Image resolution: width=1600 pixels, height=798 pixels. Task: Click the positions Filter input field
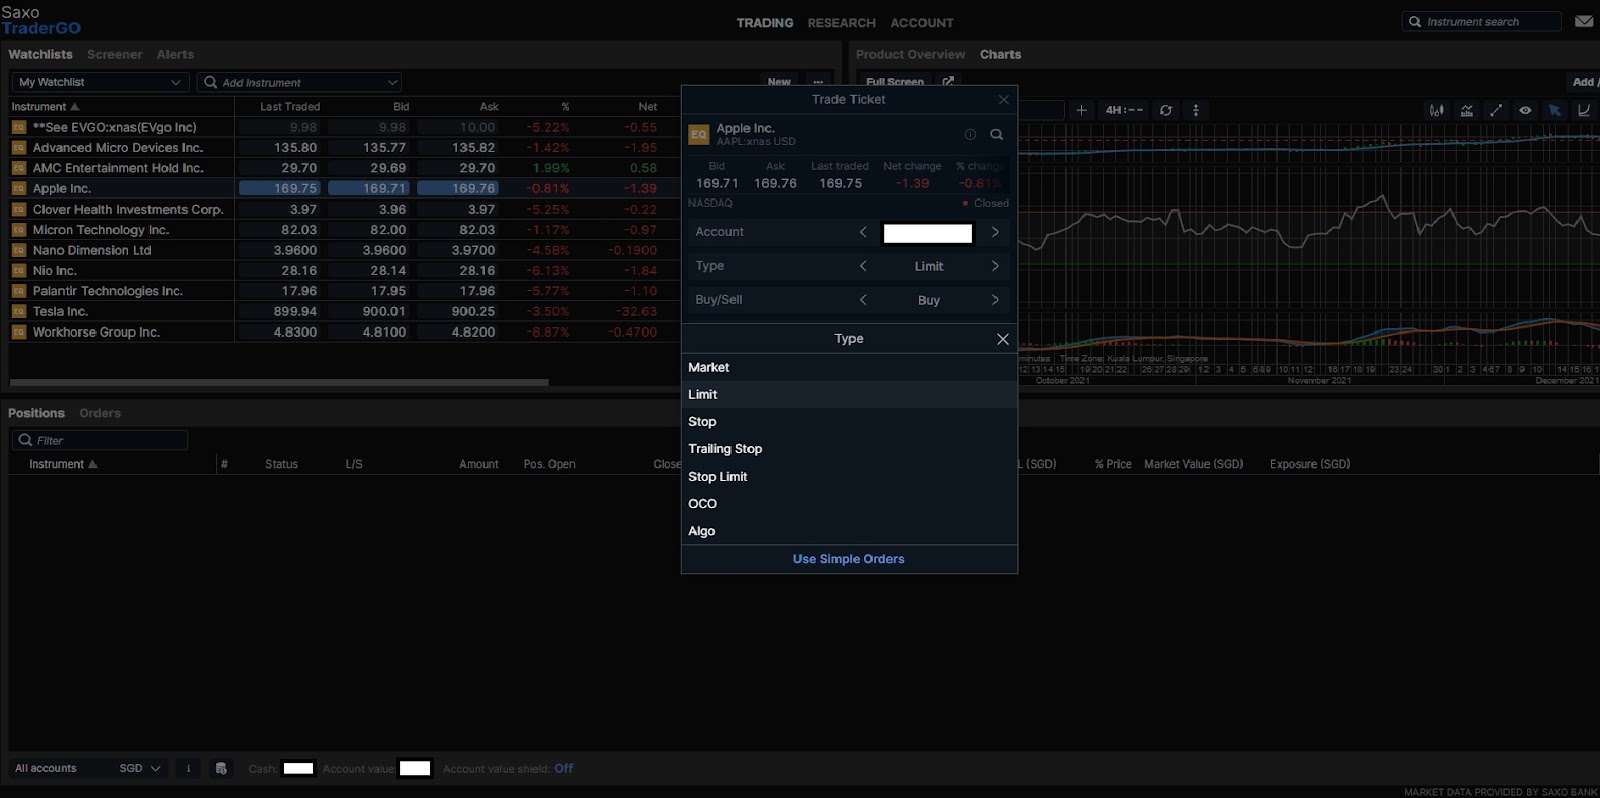(100, 440)
